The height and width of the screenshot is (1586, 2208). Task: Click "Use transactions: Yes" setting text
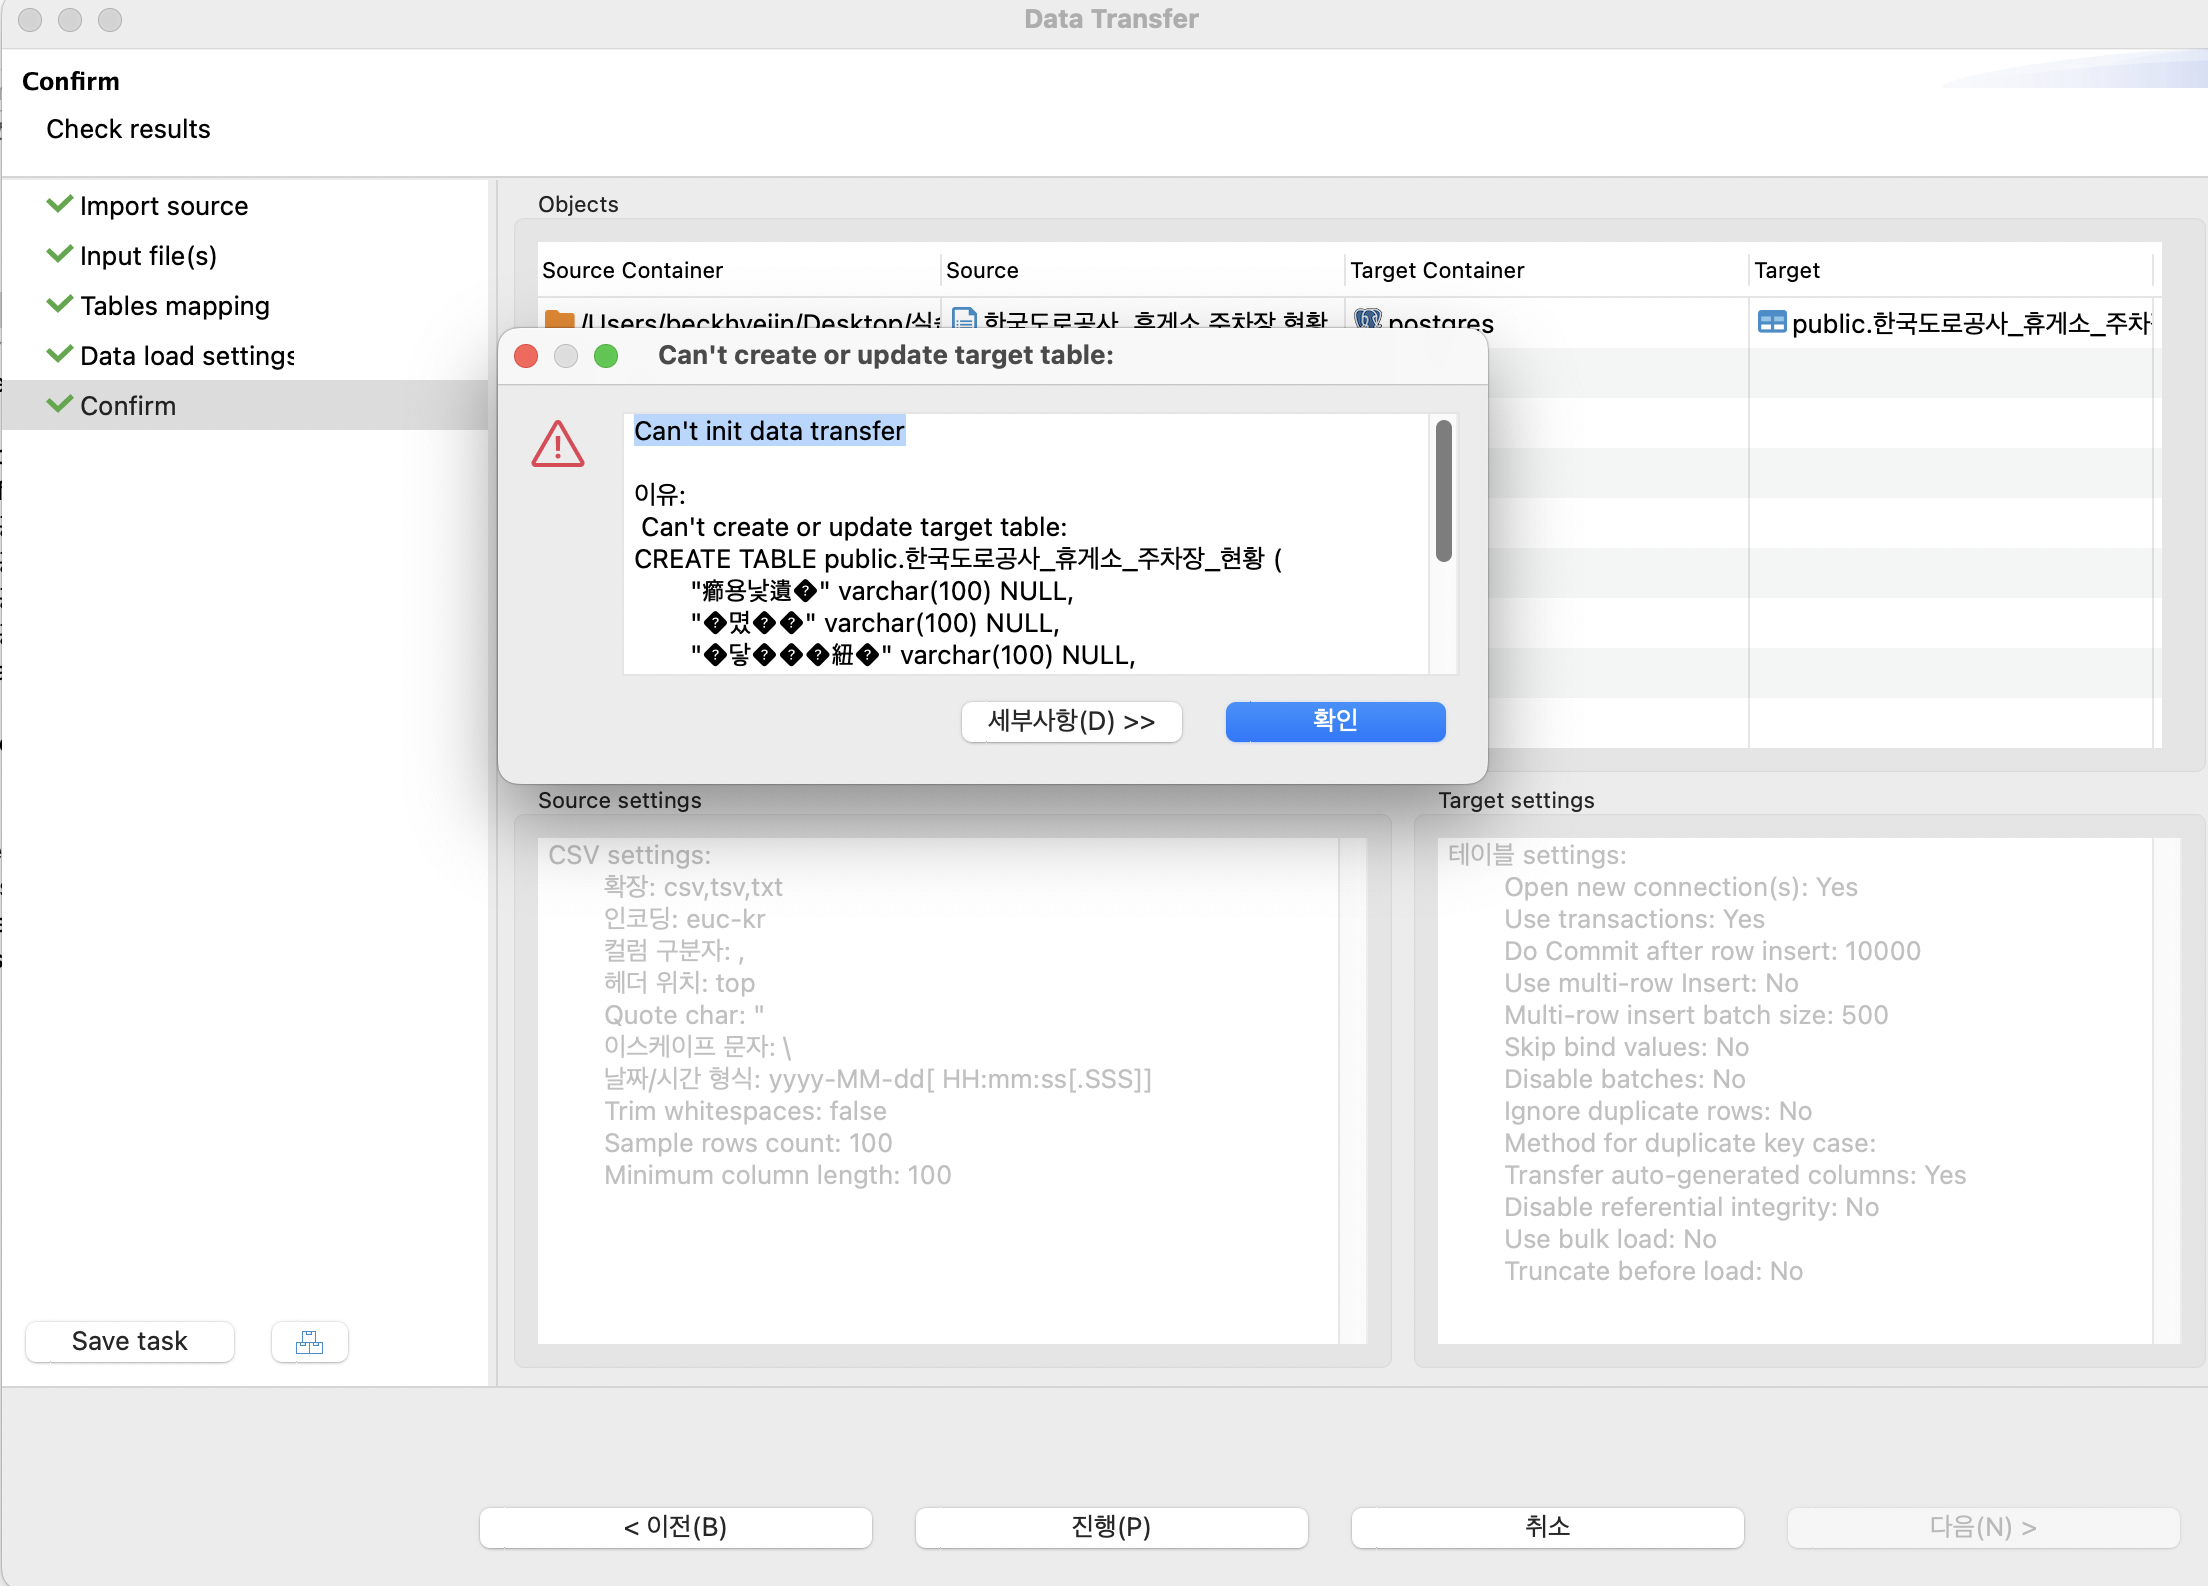(1634, 919)
